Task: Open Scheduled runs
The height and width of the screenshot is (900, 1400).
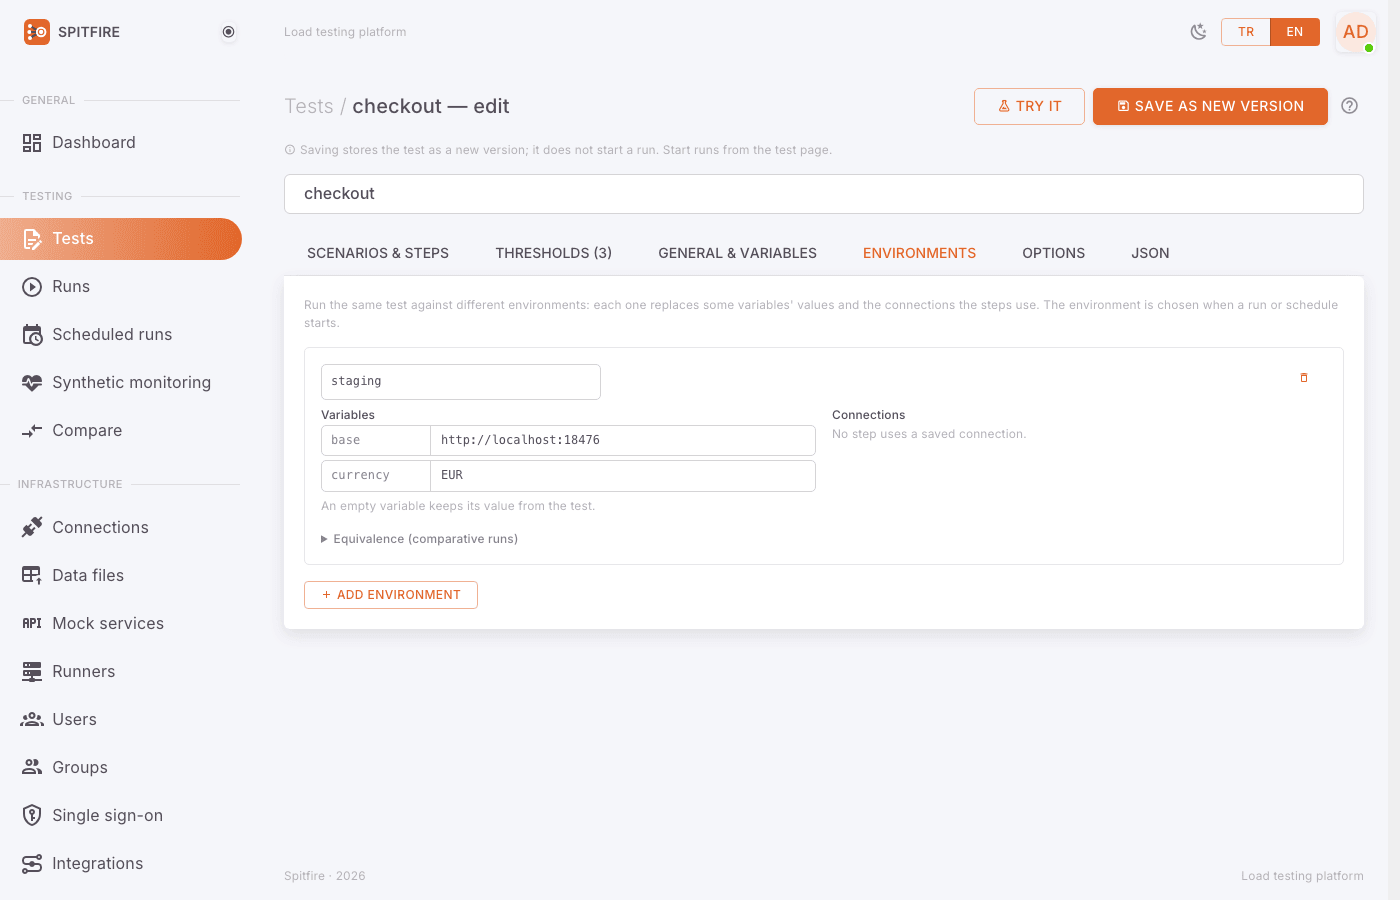Action: [x=120, y=335]
